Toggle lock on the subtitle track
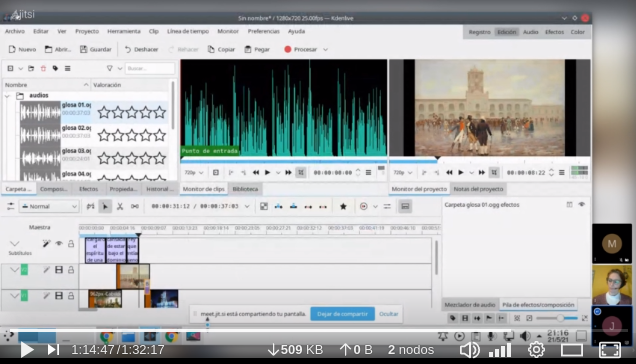Image resolution: width=636 pixels, height=364 pixels. [71, 243]
